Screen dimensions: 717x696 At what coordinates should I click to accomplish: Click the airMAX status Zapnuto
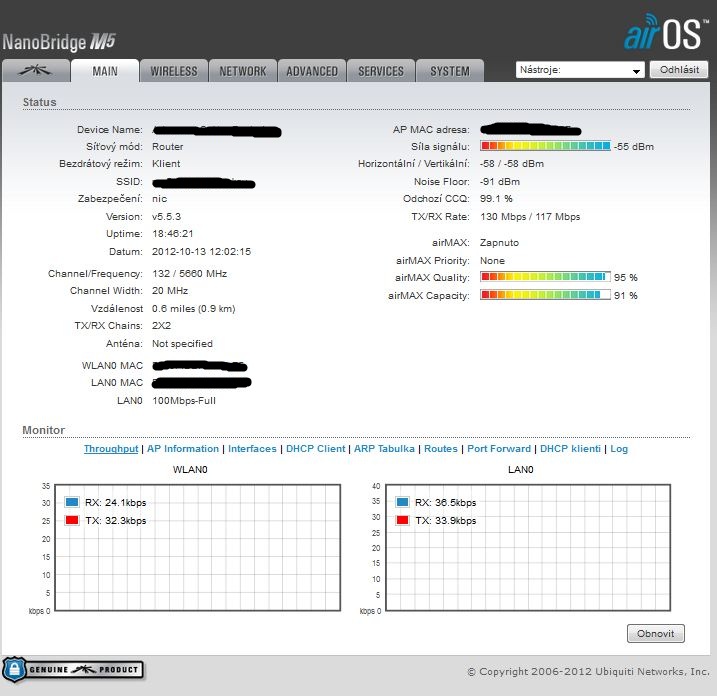pos(499,243)
